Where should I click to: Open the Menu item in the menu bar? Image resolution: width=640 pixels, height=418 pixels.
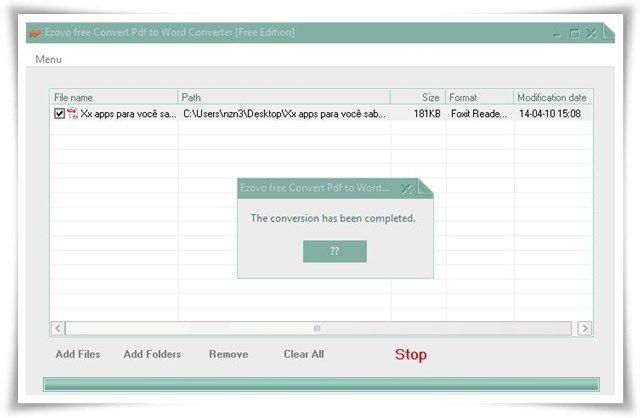point(48,59)
